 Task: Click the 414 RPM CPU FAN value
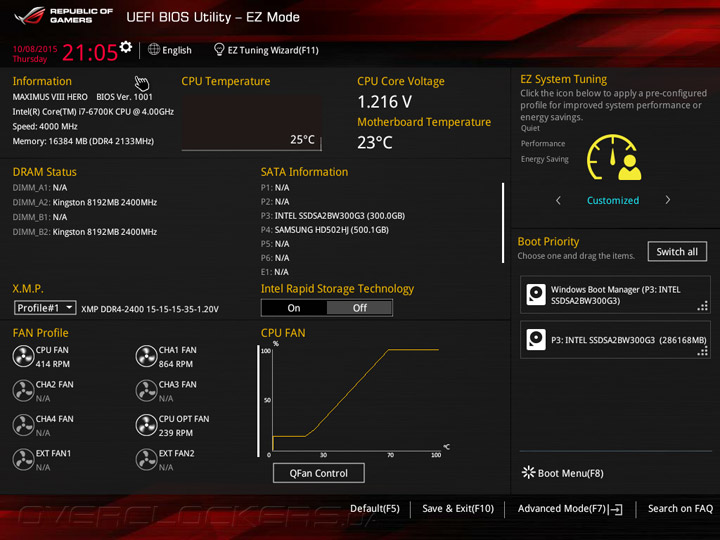click(53, 364)
